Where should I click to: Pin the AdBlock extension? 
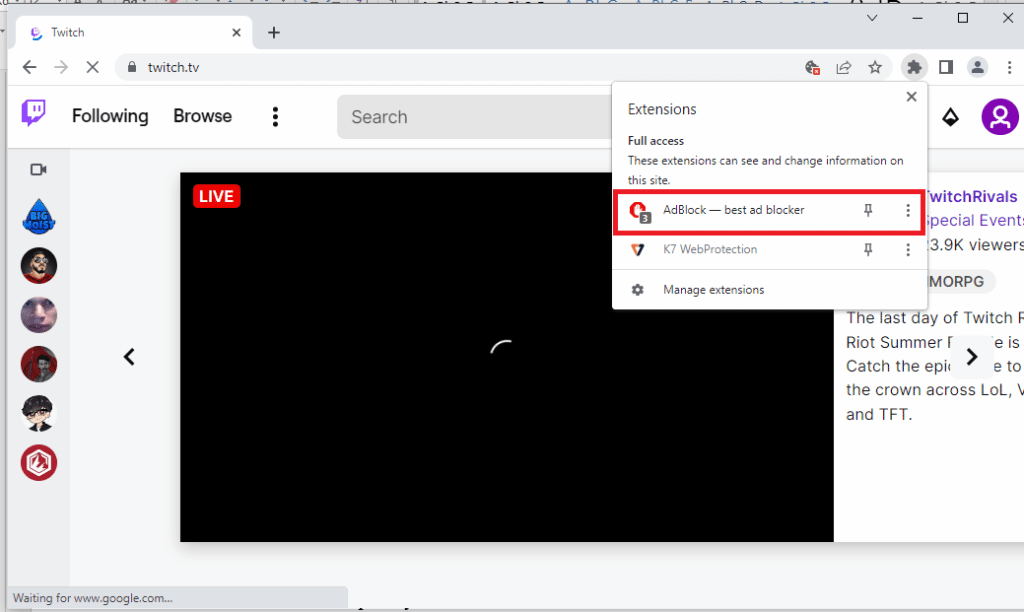click(868, 210)
